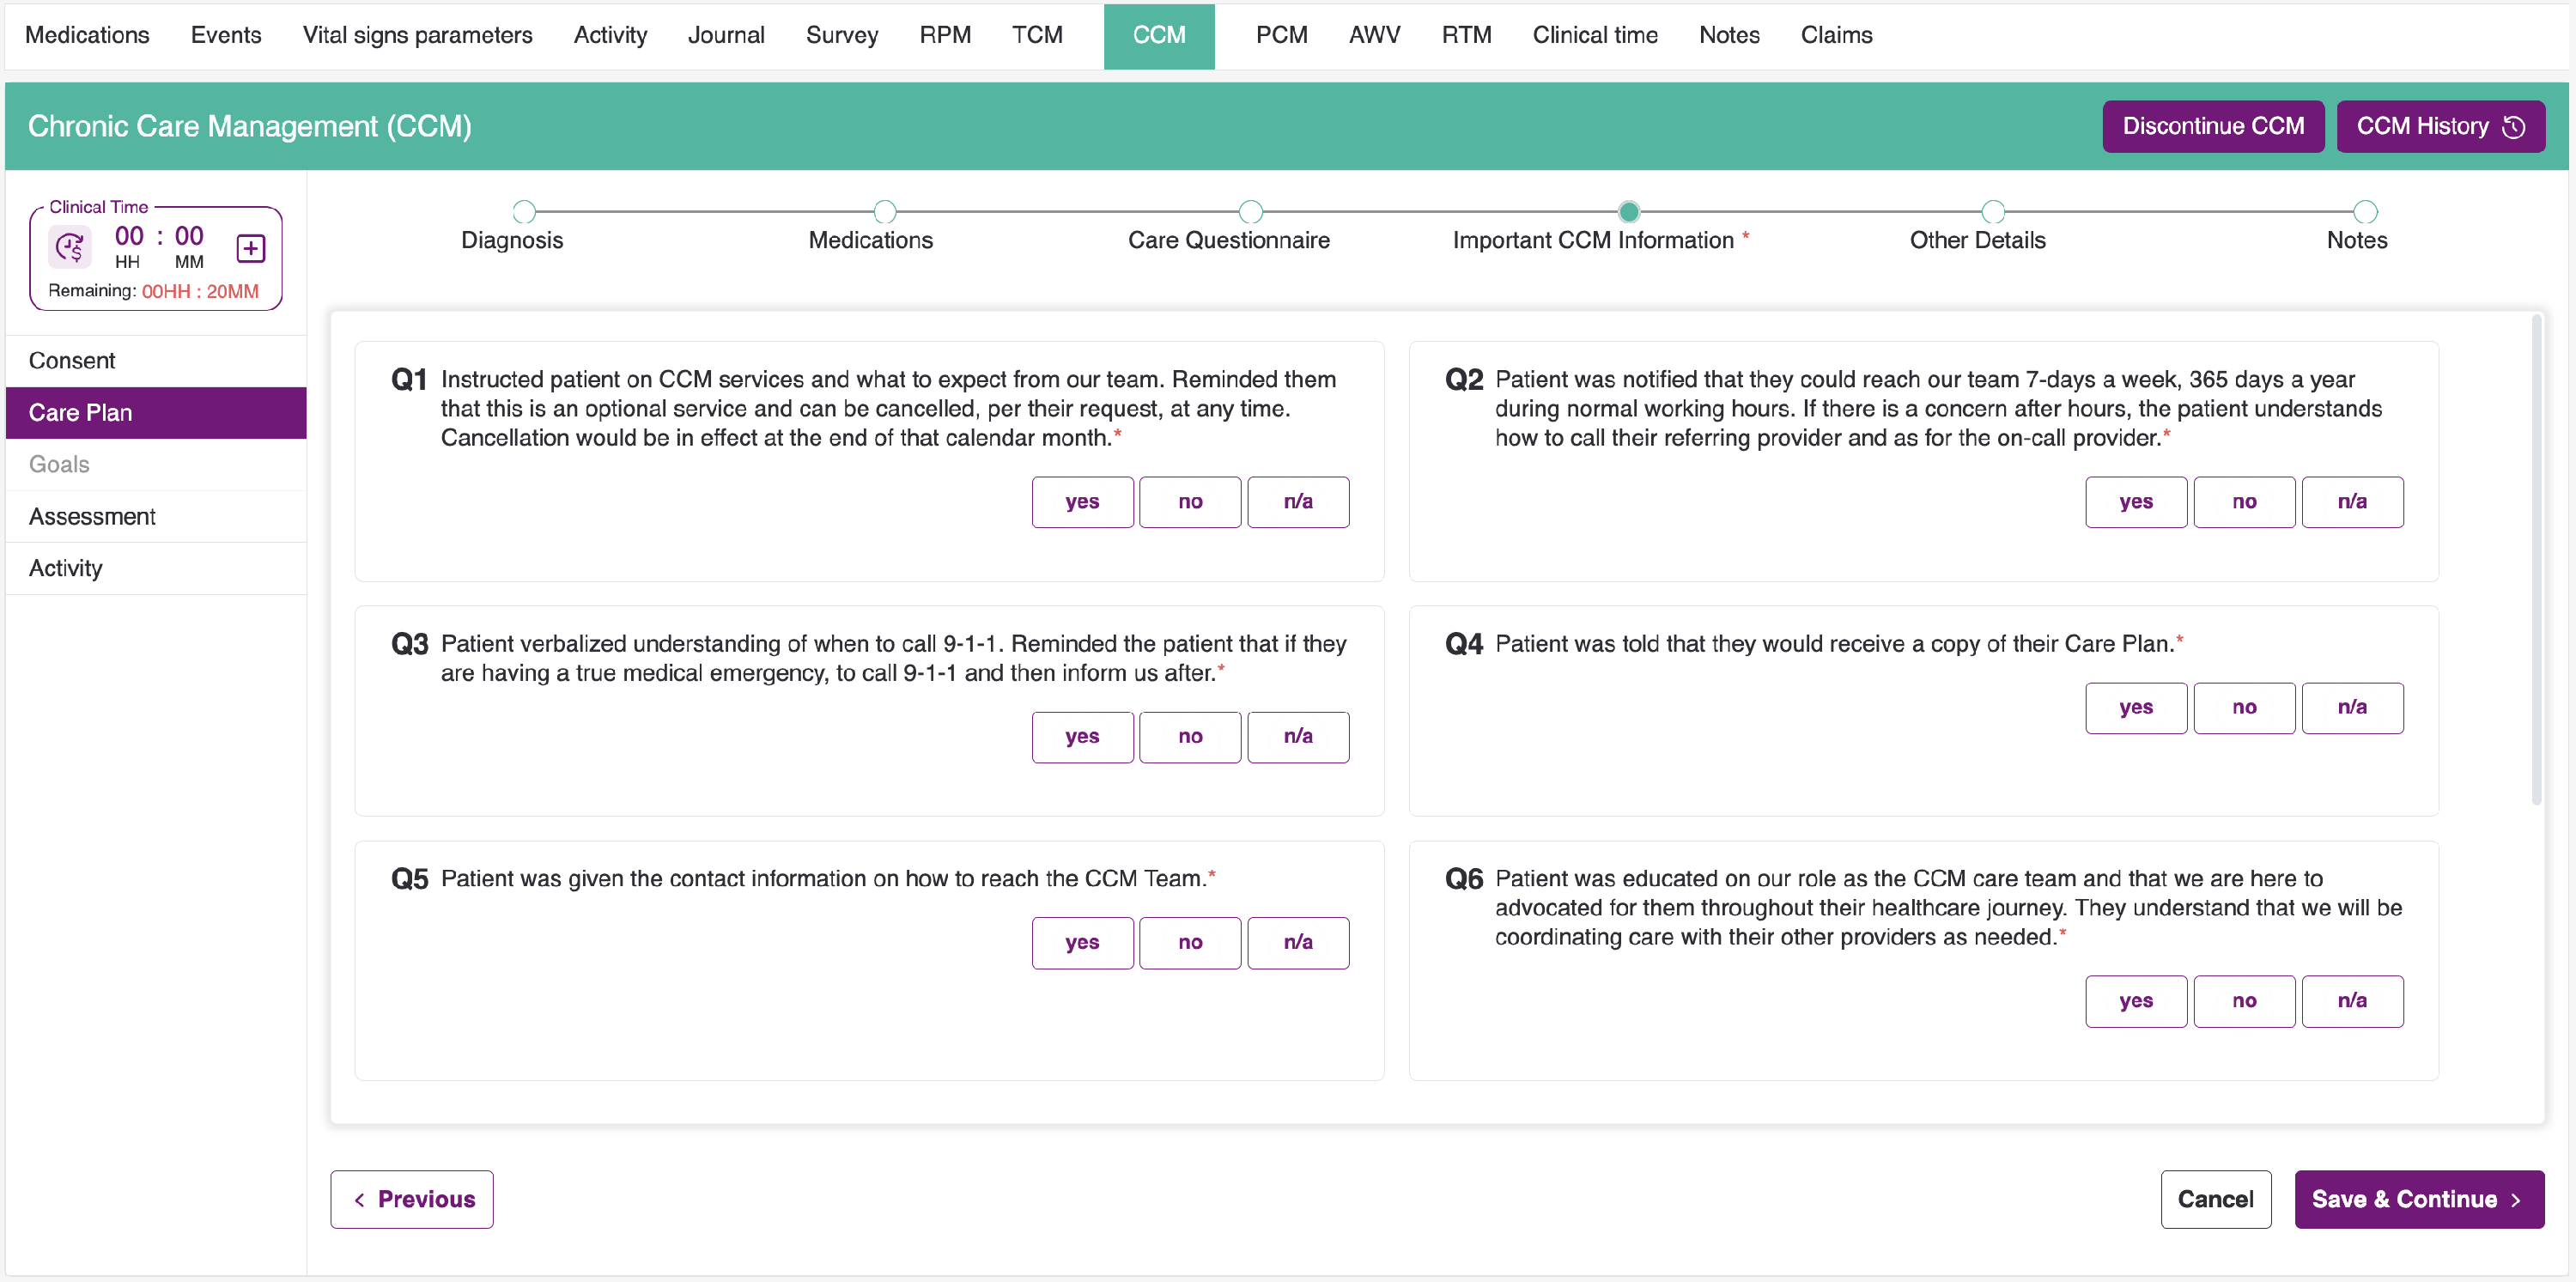Click the Diagnosis step circle
This screenshot has width=2576, height=1282.
click(x=524, y=211)
